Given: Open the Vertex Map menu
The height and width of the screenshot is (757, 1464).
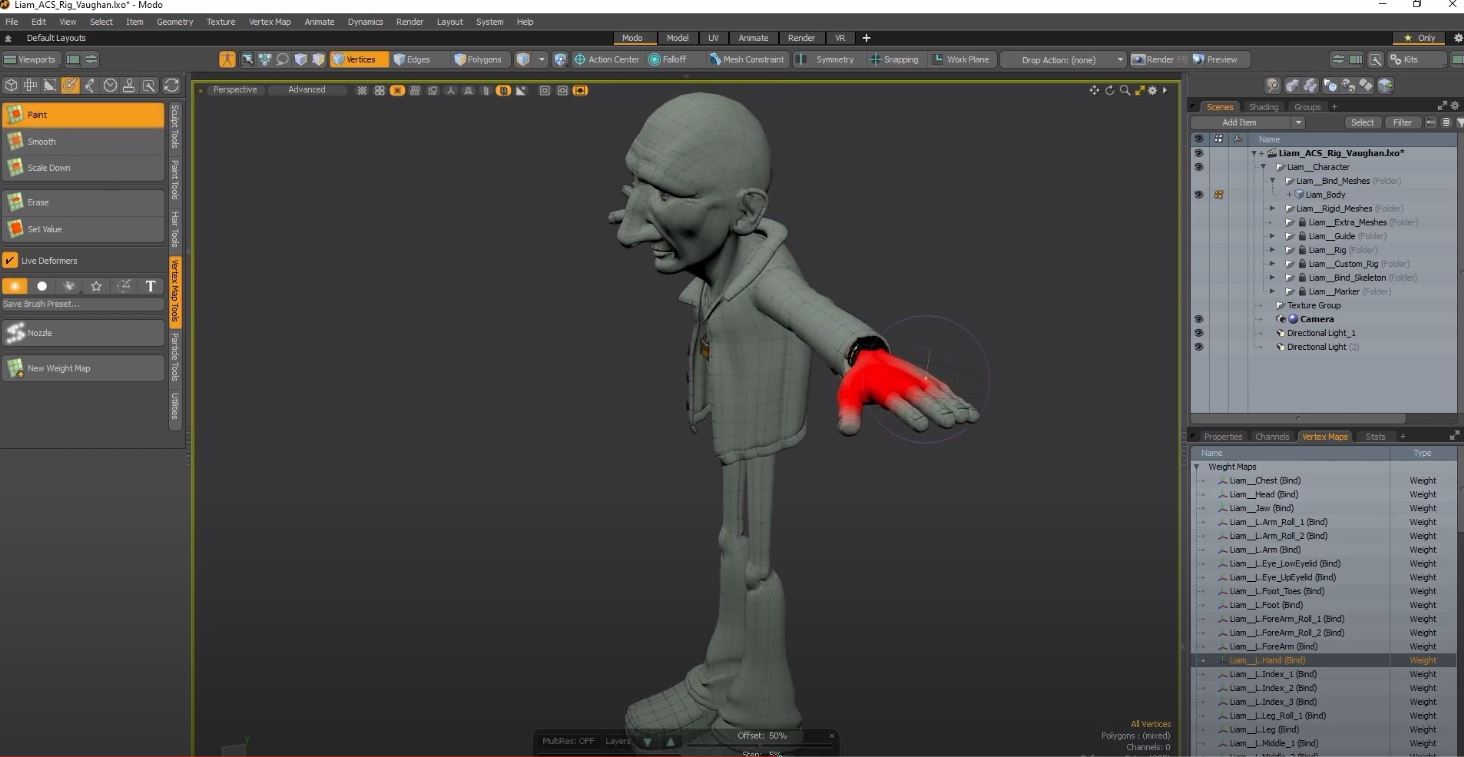Looking at the screenshot, I should pyautogui.click(x=269, y=21).
